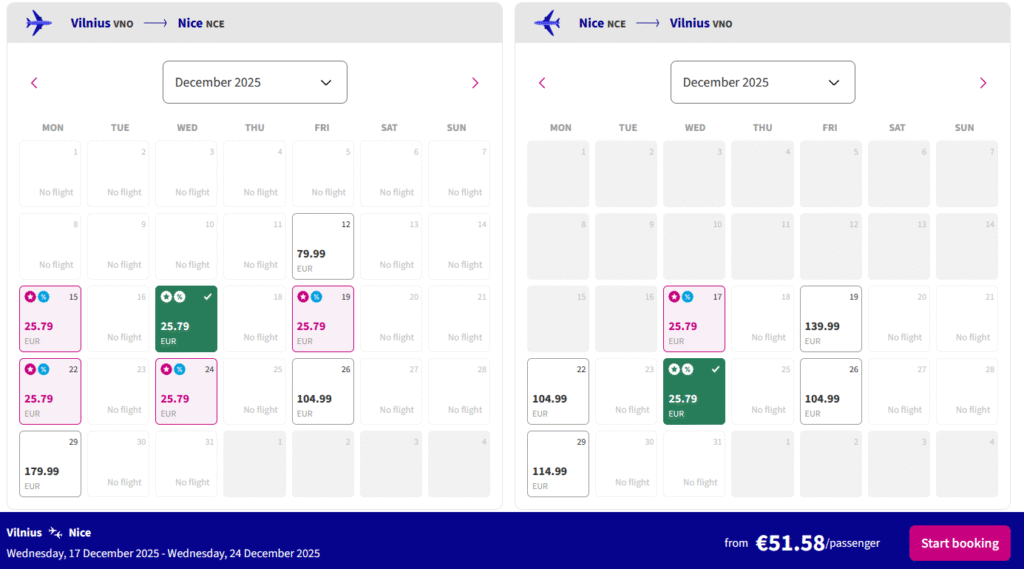
Task: Click the airplane icon beside Nice NCE header
Action: point(547,22)
